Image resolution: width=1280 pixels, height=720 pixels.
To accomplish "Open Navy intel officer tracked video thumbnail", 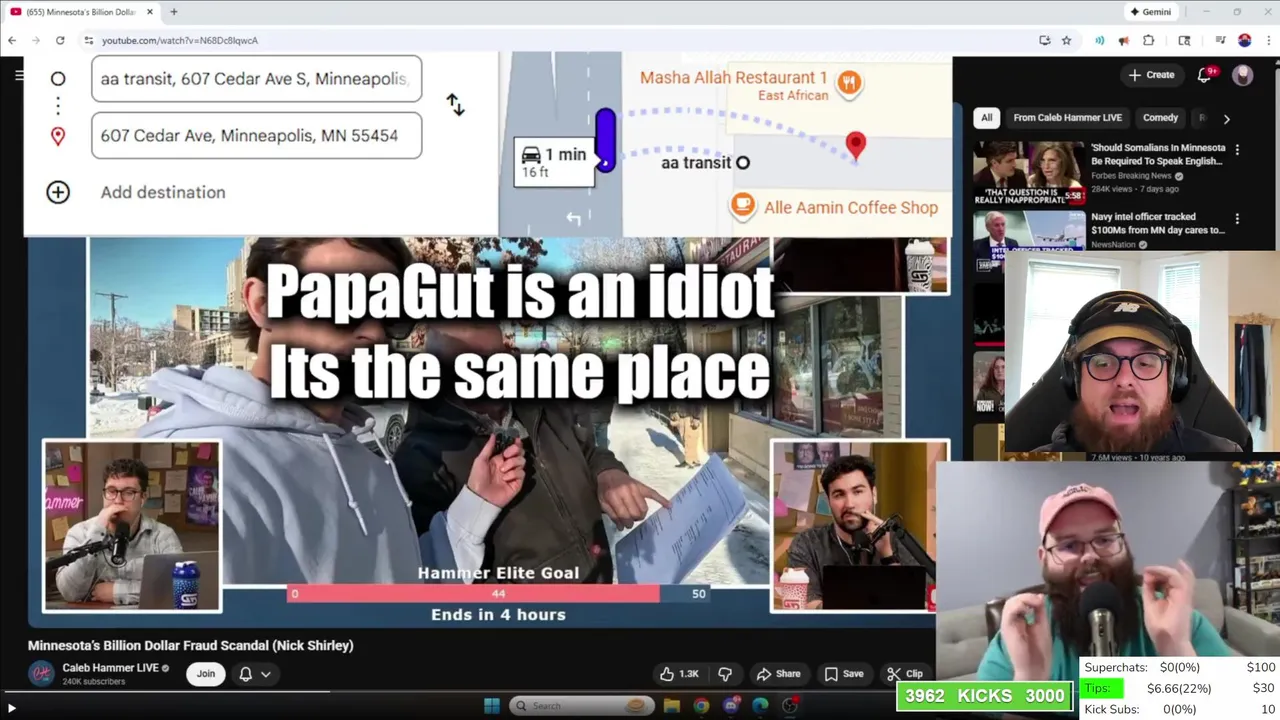I will click(1029, 229).
